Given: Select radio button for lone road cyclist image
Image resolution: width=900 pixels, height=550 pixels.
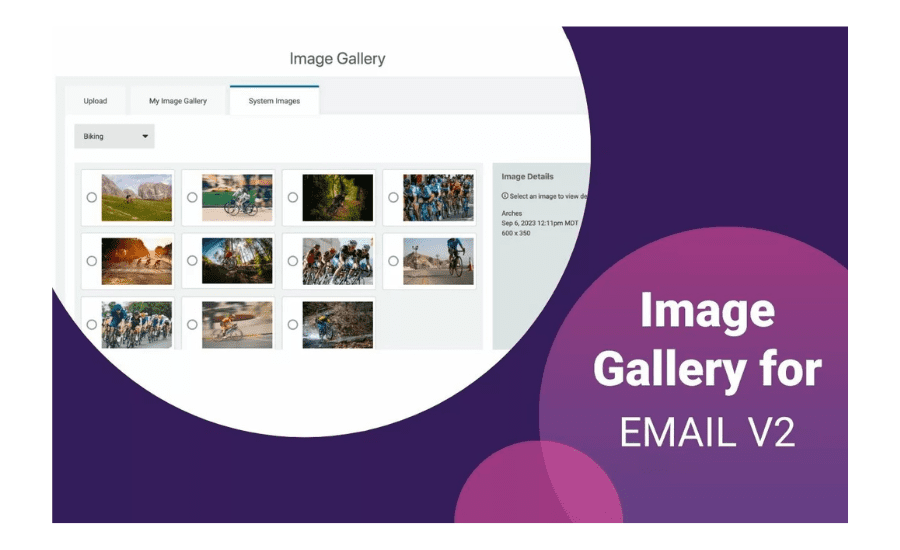Looking at the screenshot, I should (393, 261).
